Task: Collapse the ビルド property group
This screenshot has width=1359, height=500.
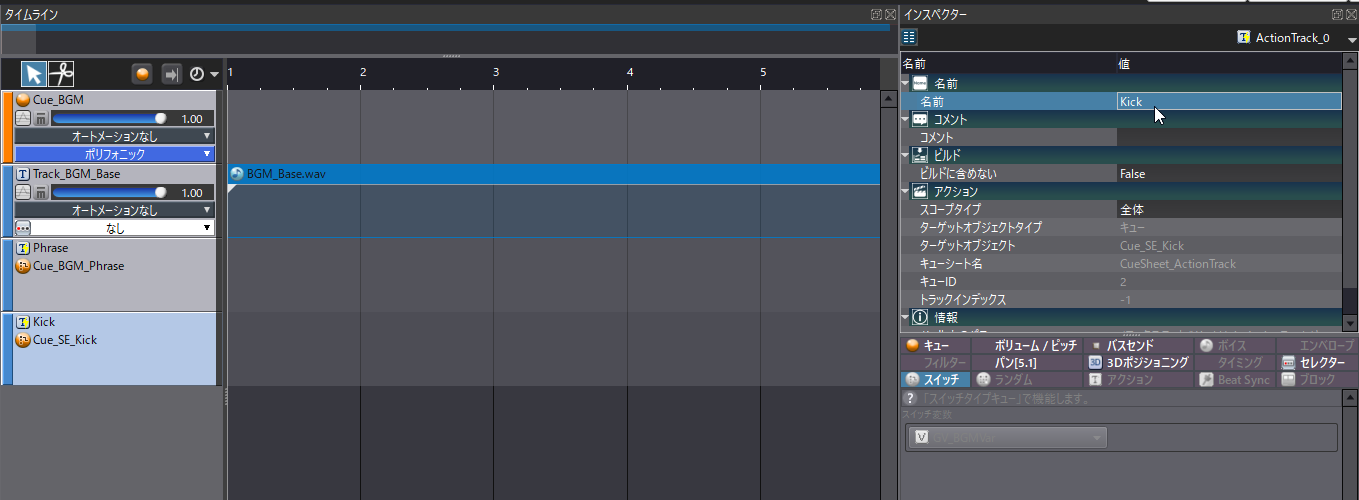Action: pos(906,156)
